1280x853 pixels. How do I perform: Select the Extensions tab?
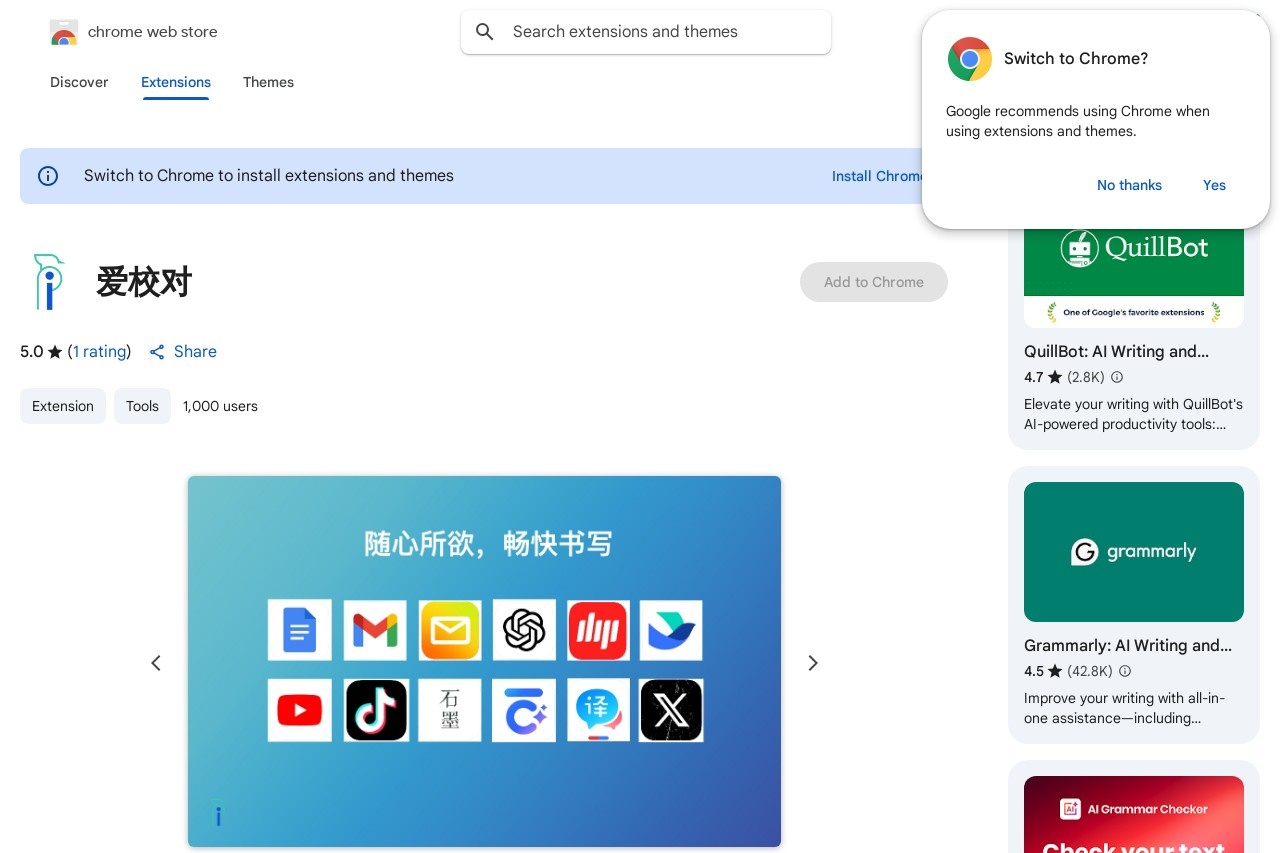pos(176,82)
